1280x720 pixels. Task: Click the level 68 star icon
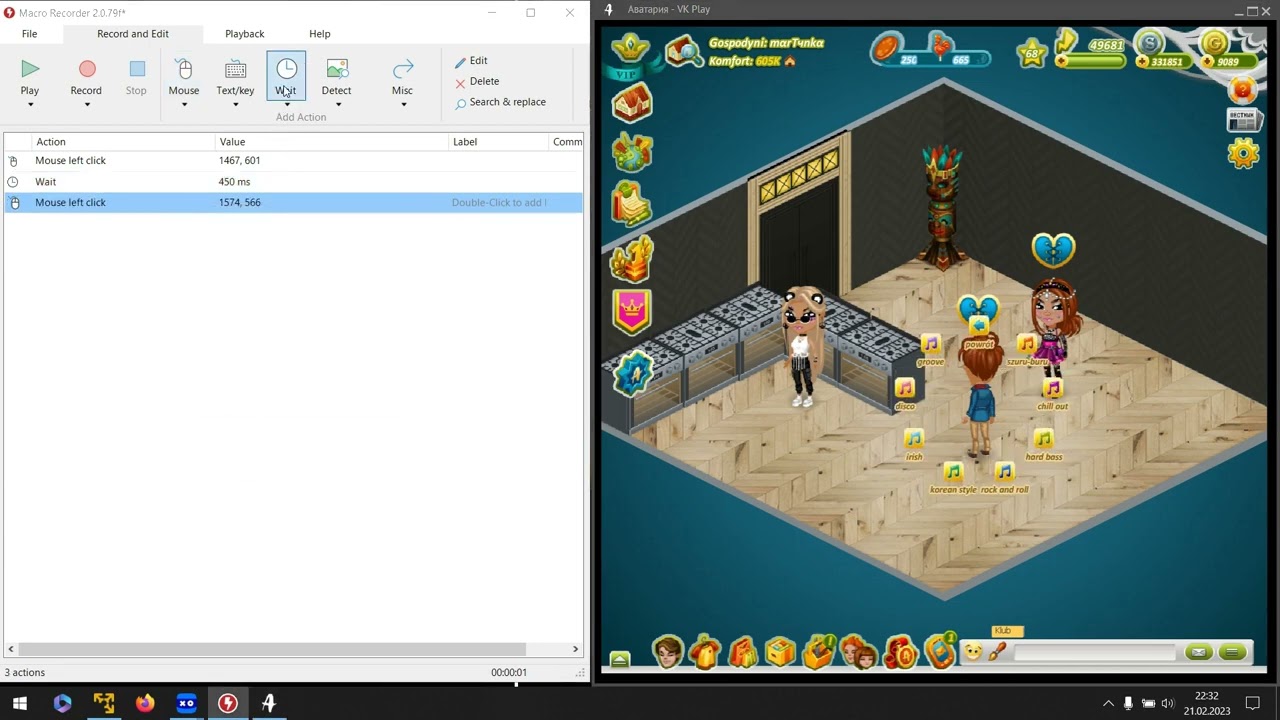click(1032, 54)
